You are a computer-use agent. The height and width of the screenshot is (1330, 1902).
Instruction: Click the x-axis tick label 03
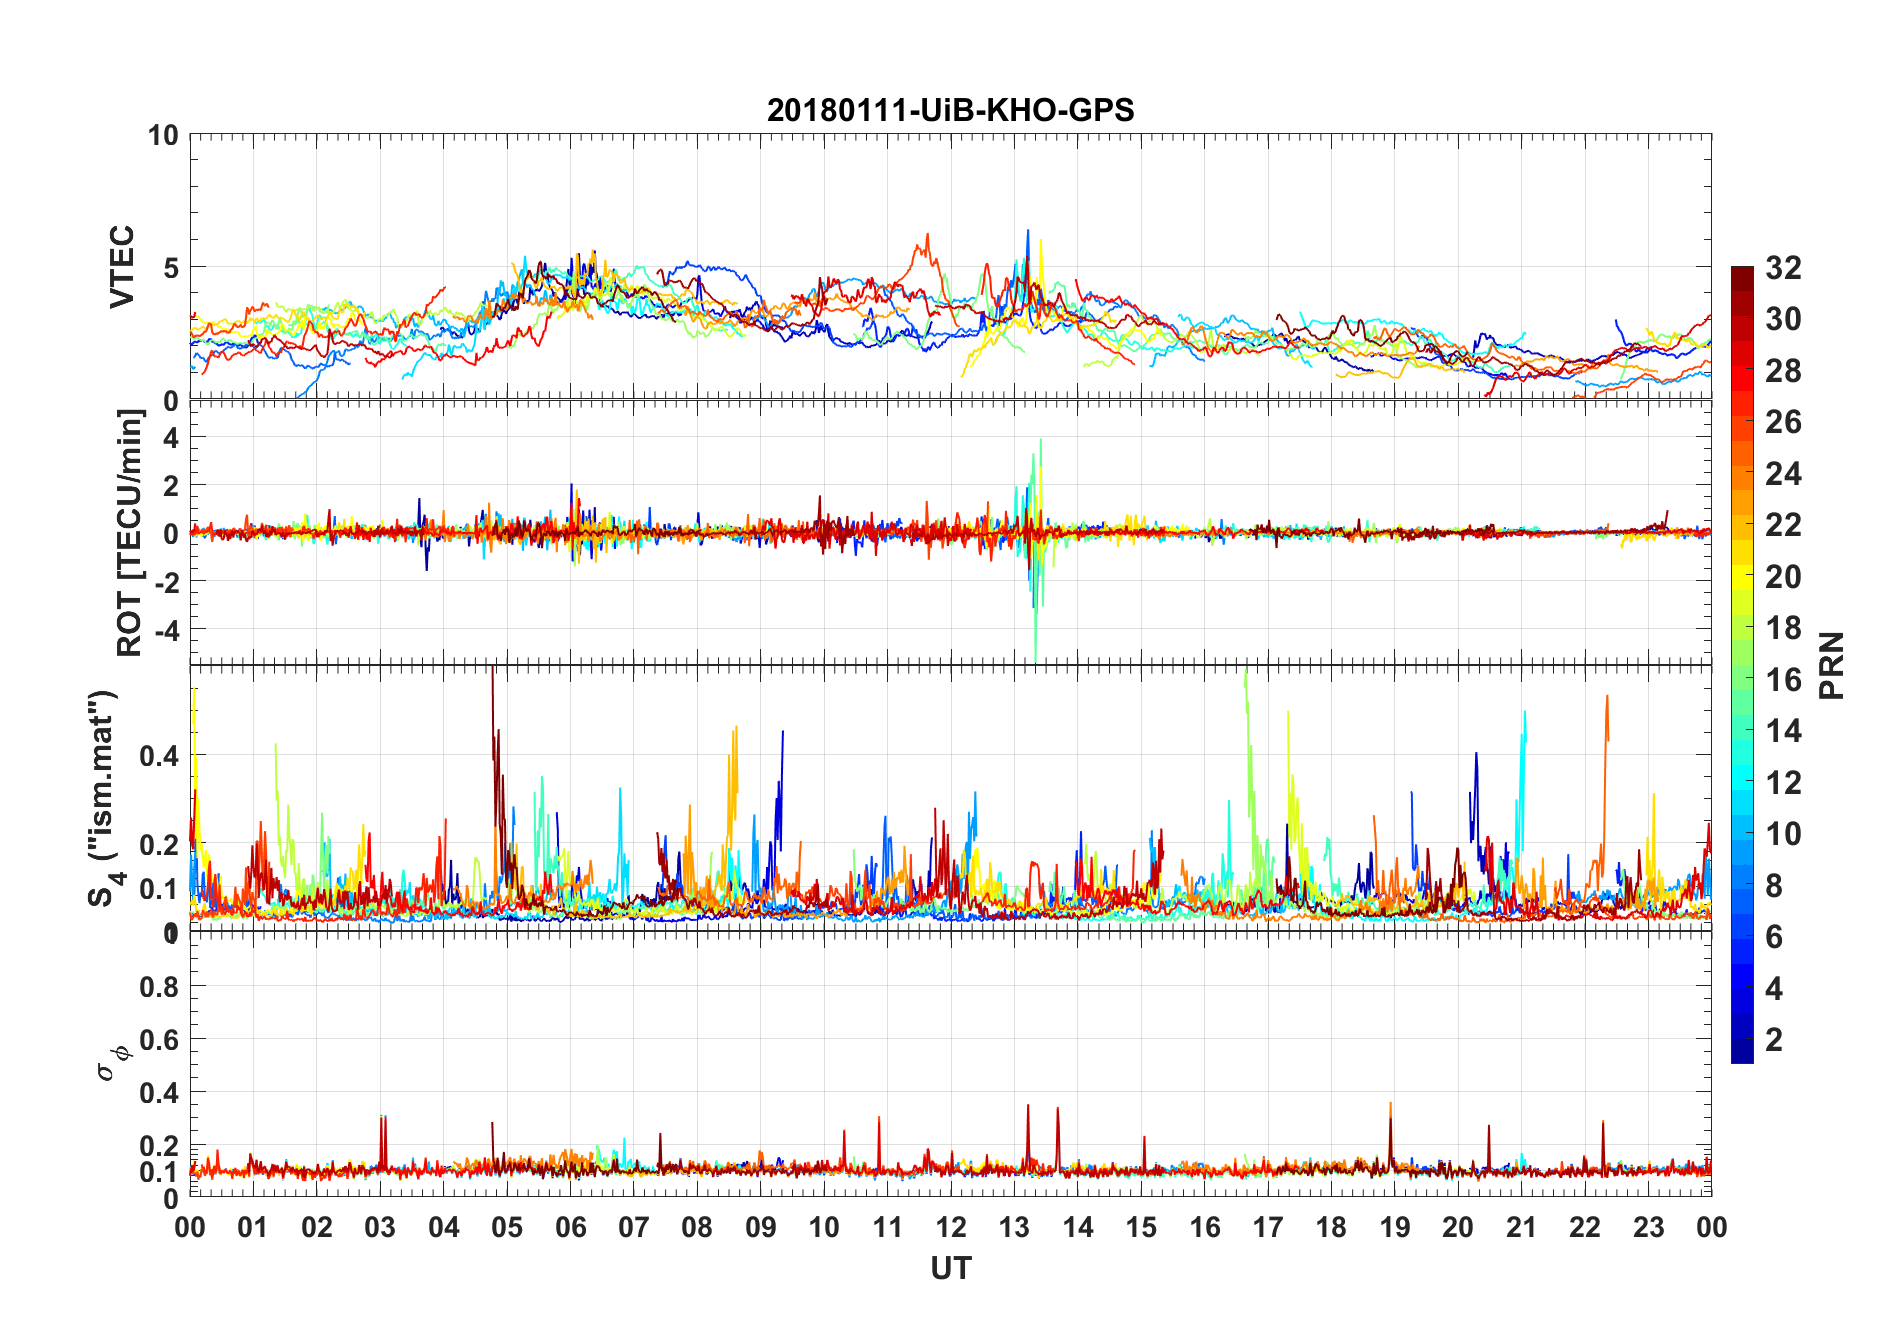pyautogui.click(x=380, y=1227)
